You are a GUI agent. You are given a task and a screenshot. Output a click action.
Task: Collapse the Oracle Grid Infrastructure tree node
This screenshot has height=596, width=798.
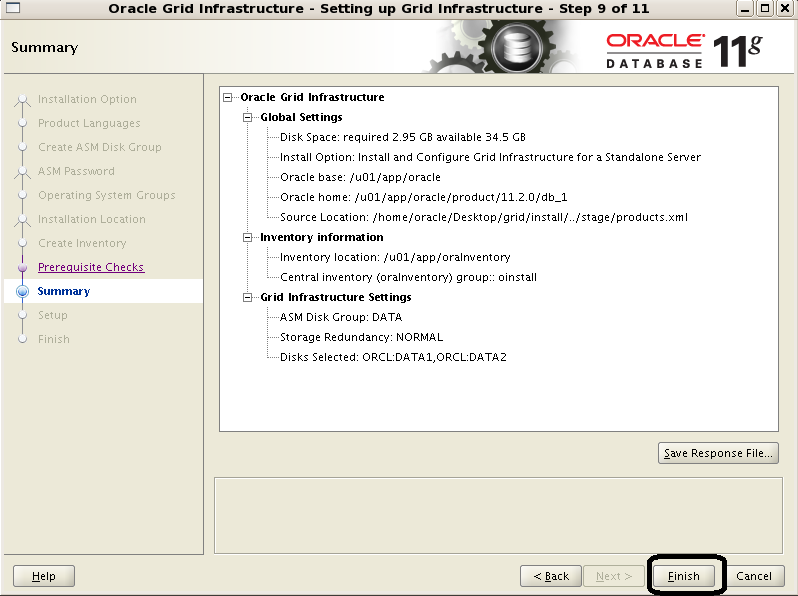coord(229,98)
